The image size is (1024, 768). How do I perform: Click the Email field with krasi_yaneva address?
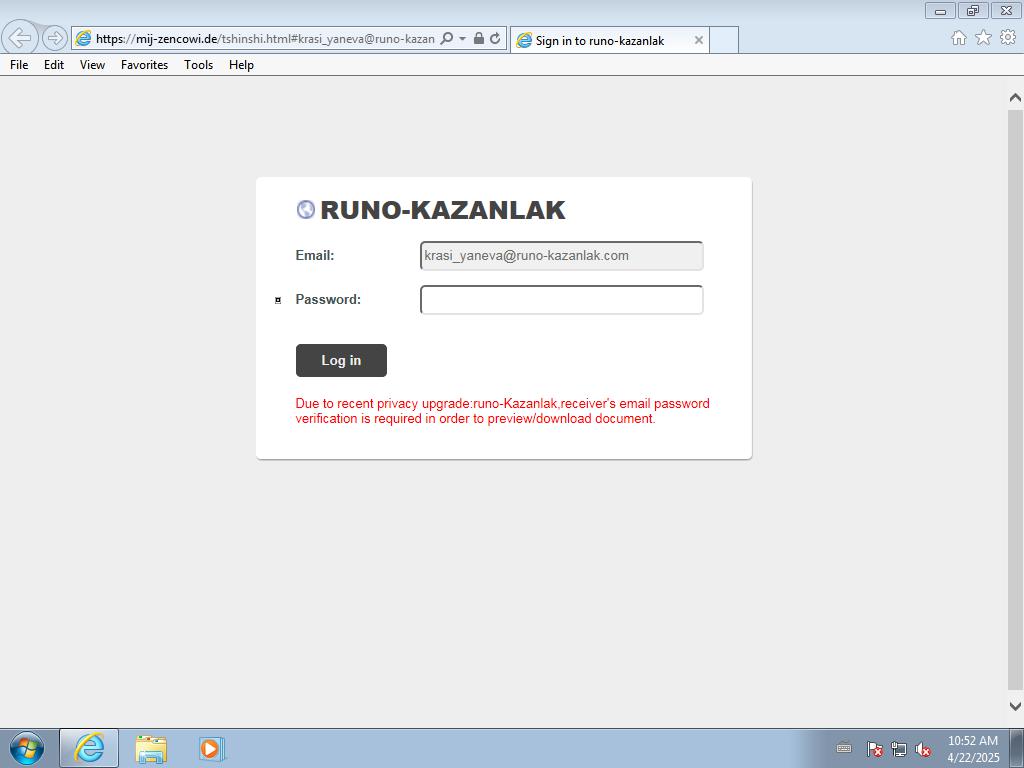(562, 255)
